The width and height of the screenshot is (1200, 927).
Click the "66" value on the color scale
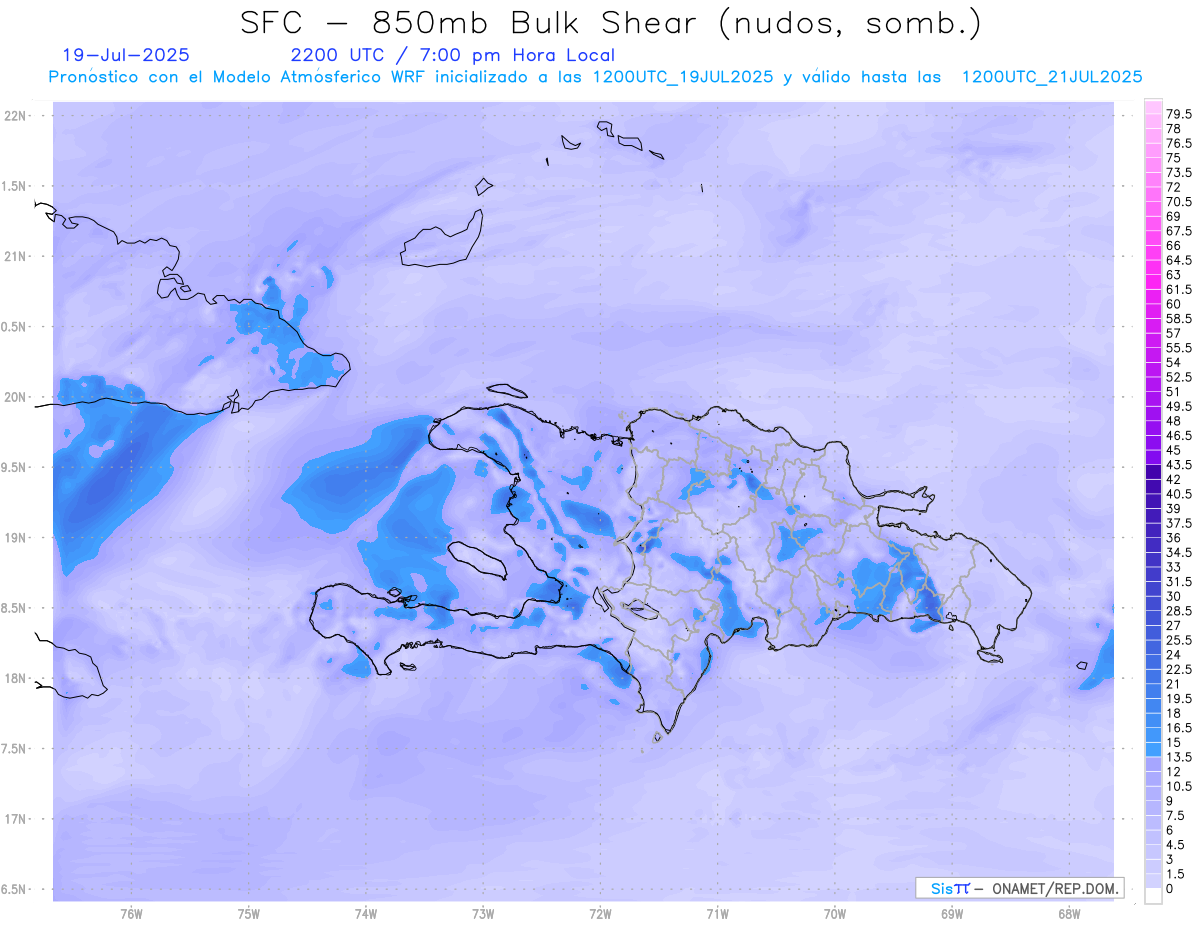pos(1174,245)
